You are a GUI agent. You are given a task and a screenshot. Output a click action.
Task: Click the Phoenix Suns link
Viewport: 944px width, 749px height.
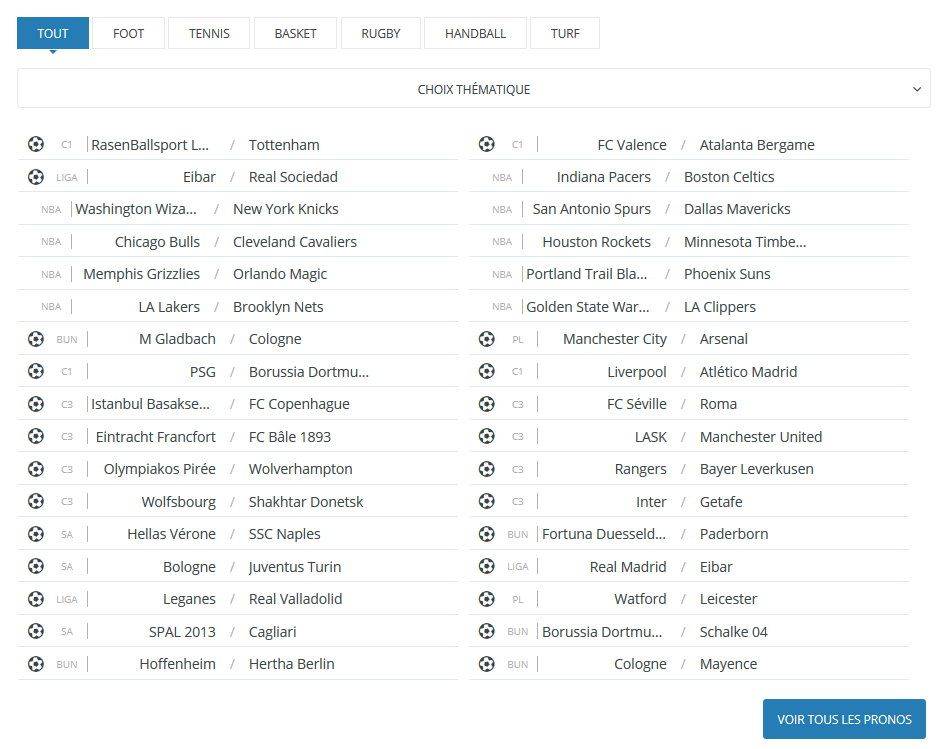pos(727,274)
